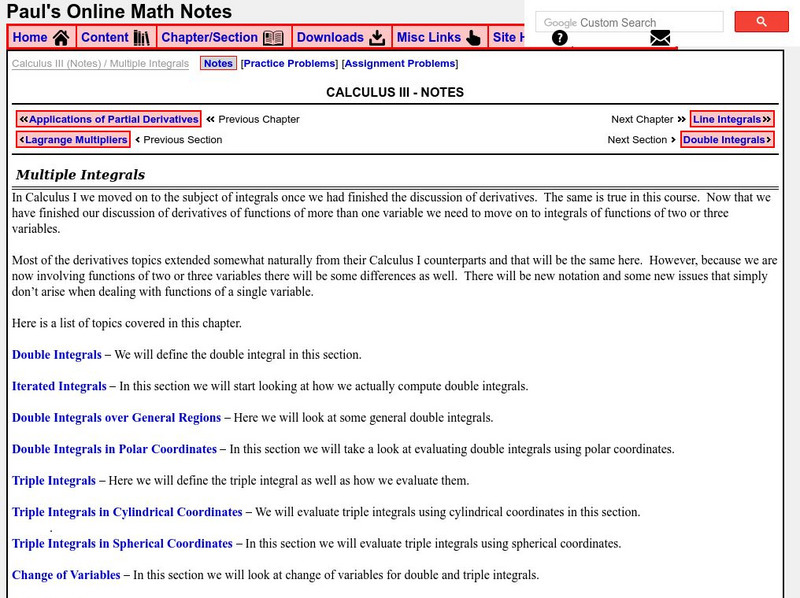Click the Next Chapter label text
The image size is (800, 598).
(642, 119)
